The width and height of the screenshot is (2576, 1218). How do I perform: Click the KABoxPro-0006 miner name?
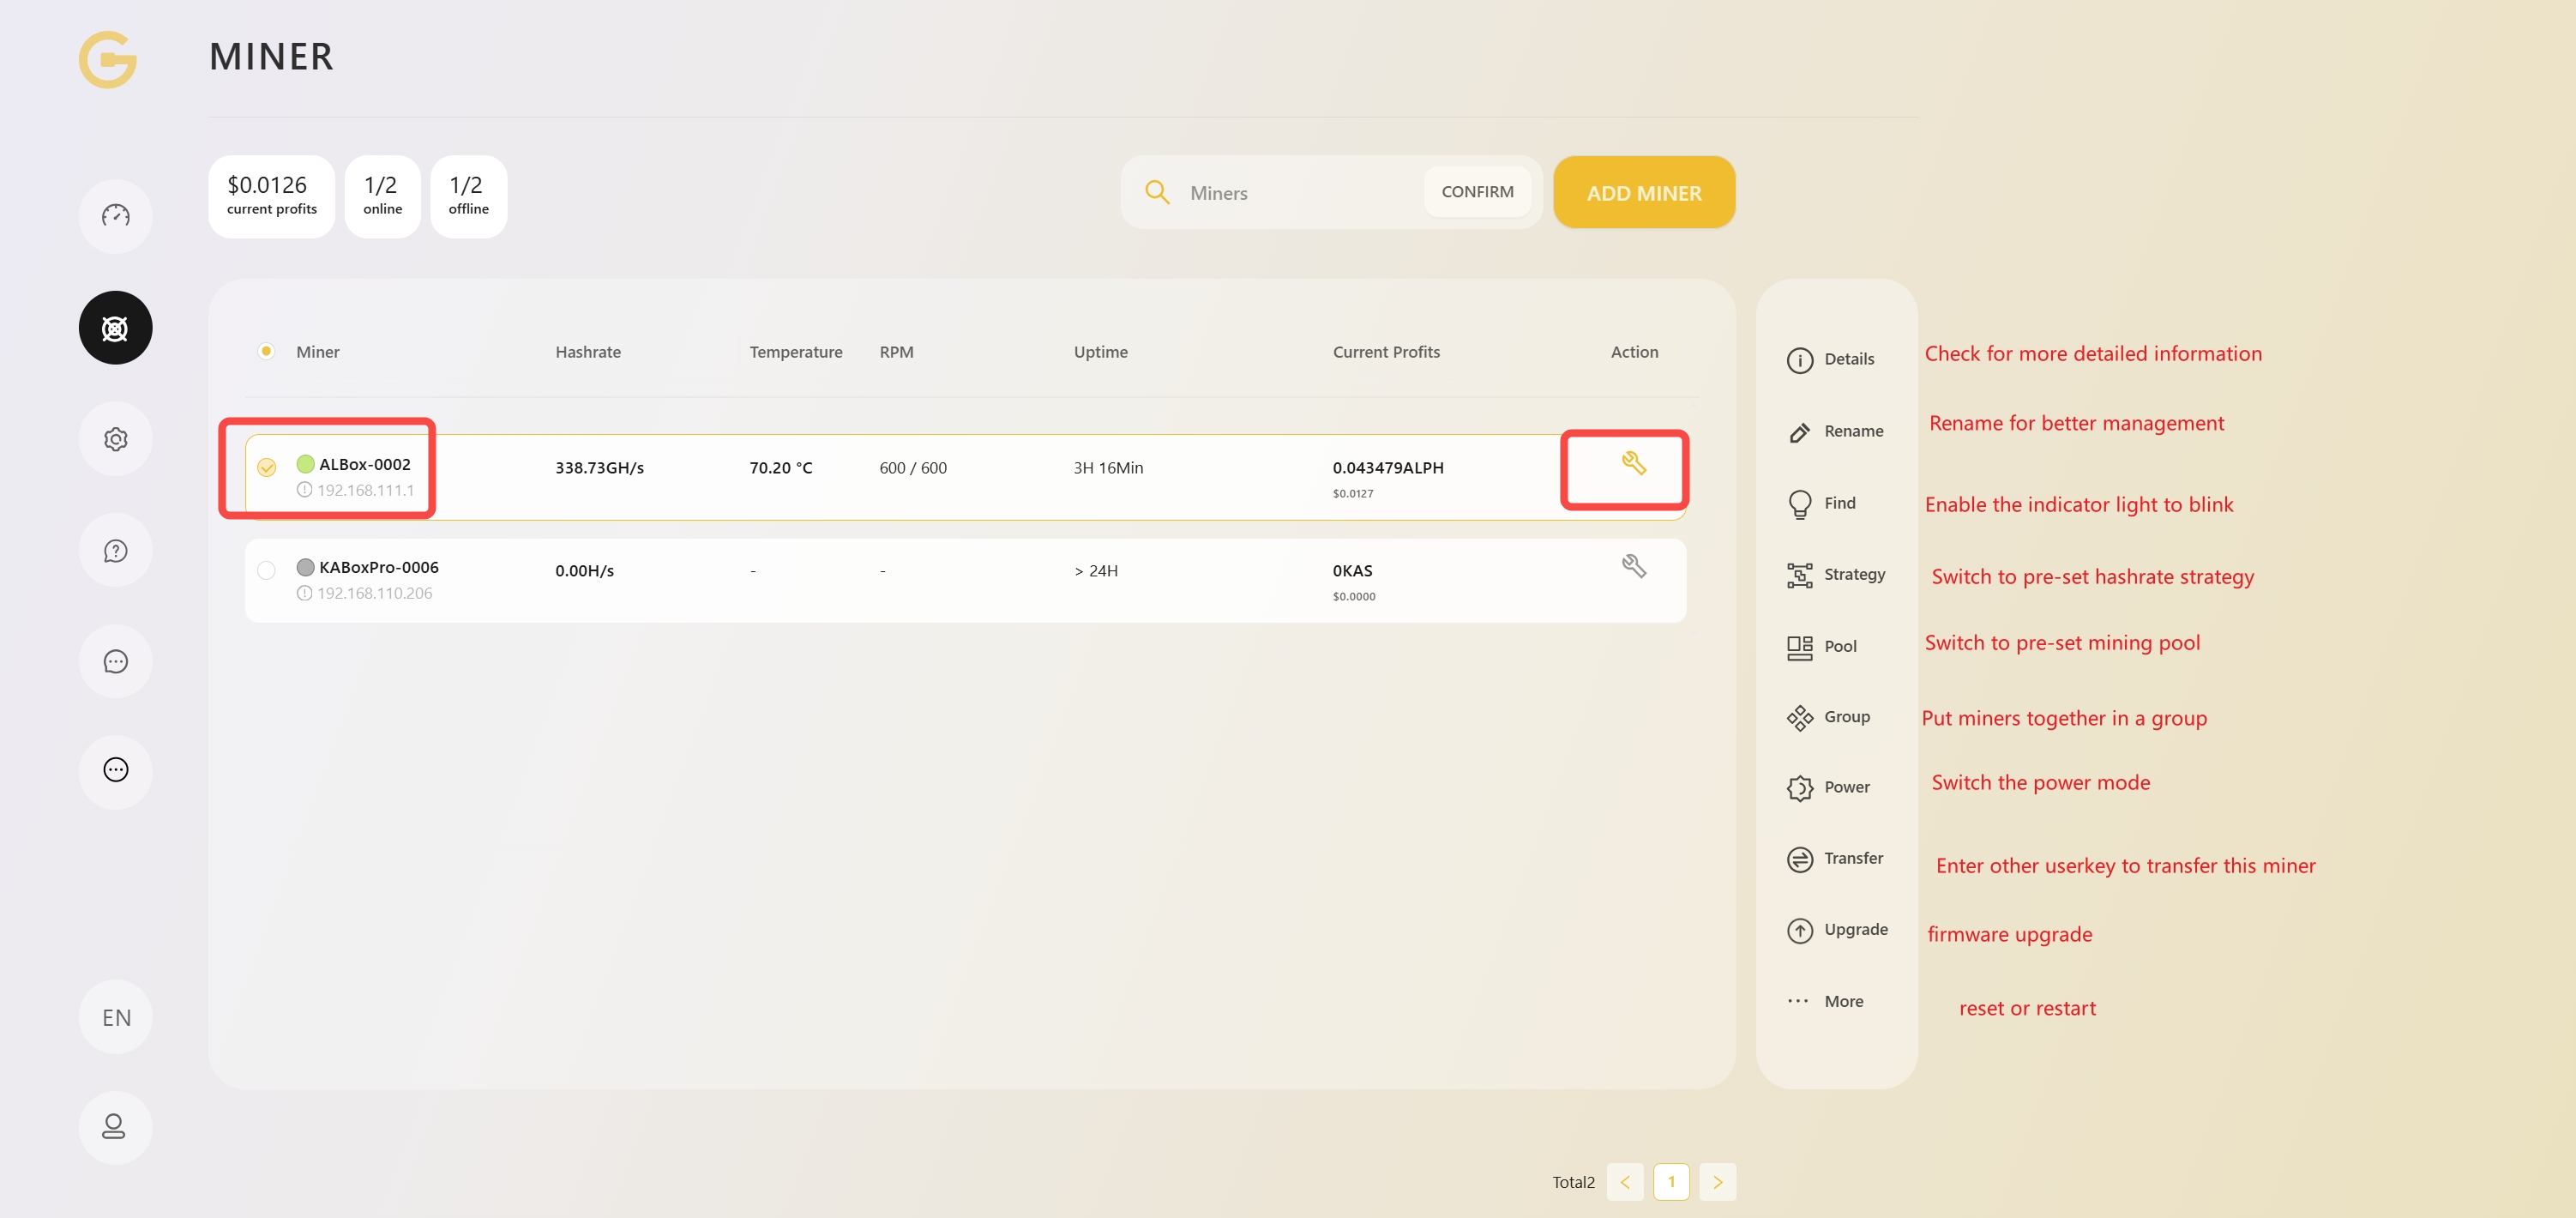tap(378, 567)
